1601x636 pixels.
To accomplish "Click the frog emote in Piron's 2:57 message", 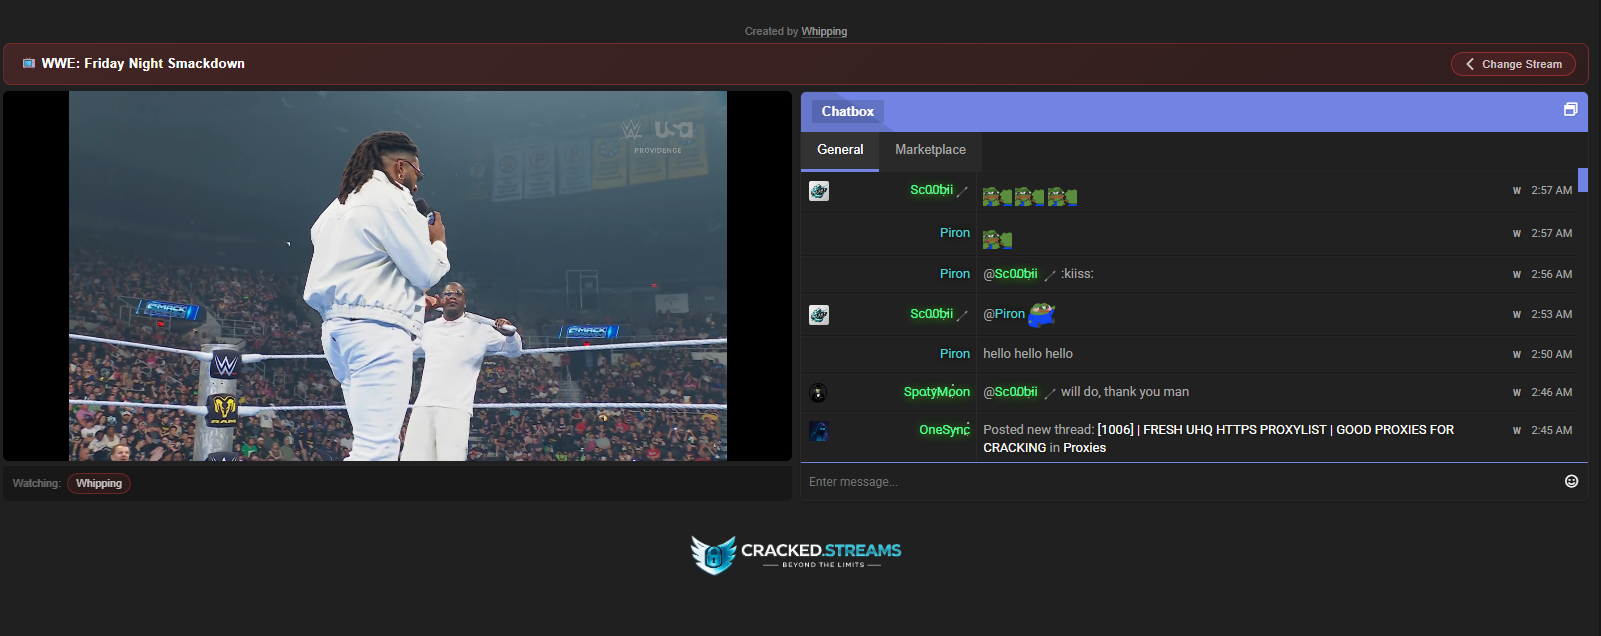I will 997,239.
